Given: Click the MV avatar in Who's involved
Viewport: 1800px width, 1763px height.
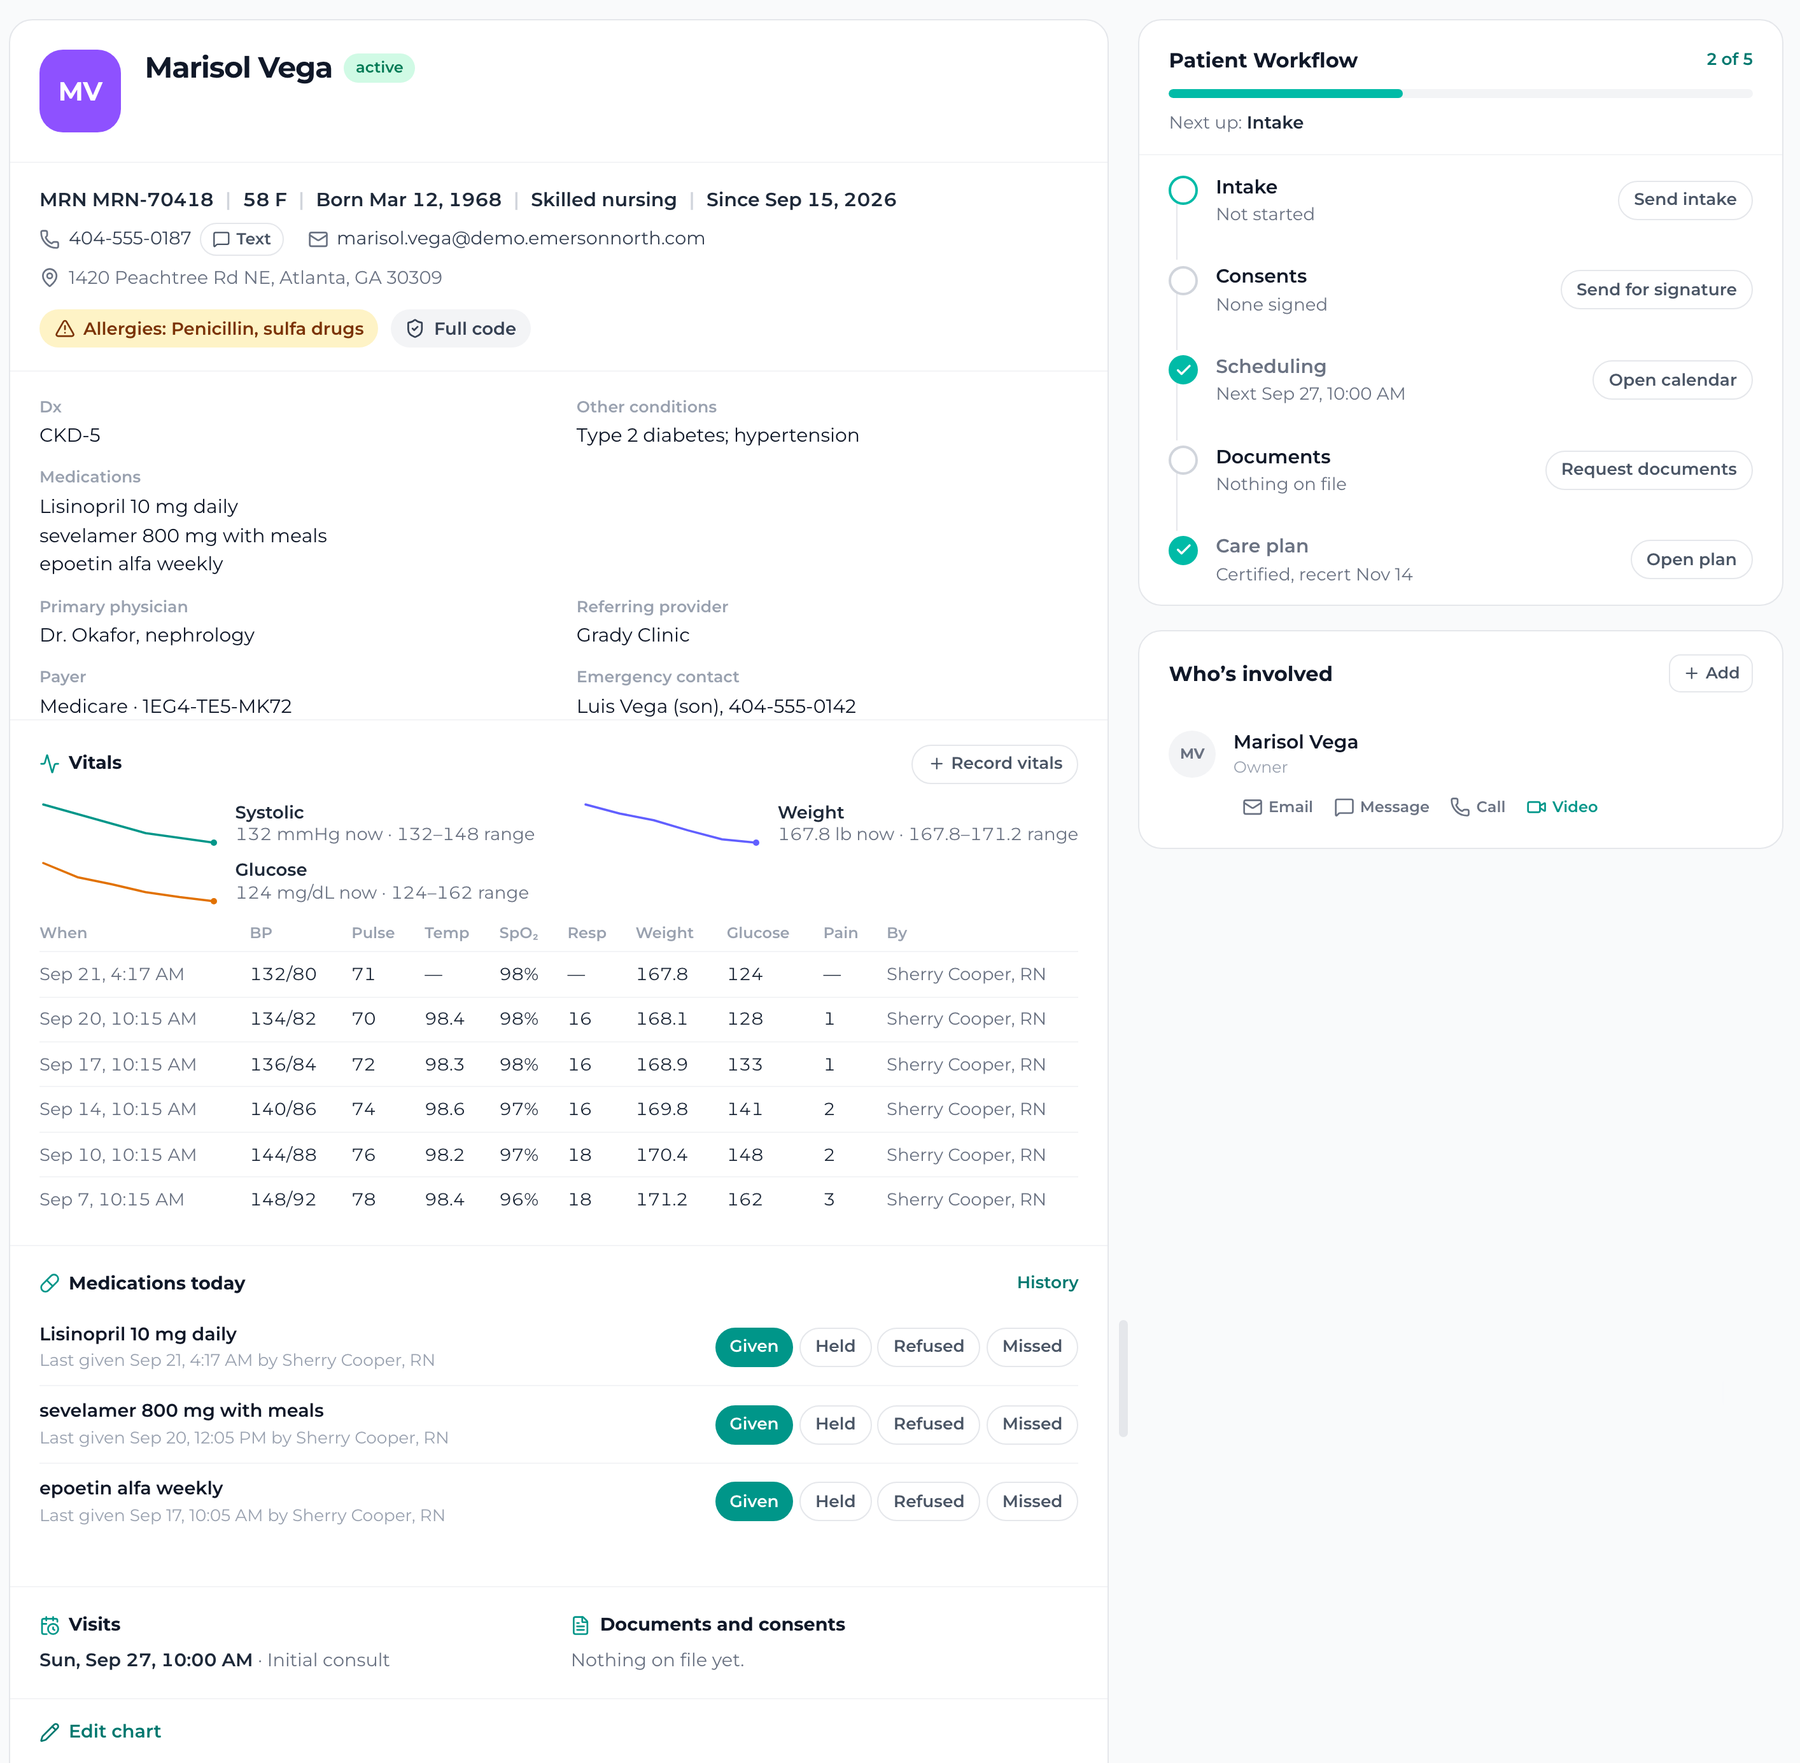Looking at the screenshot, I should tap(1192, 754).
